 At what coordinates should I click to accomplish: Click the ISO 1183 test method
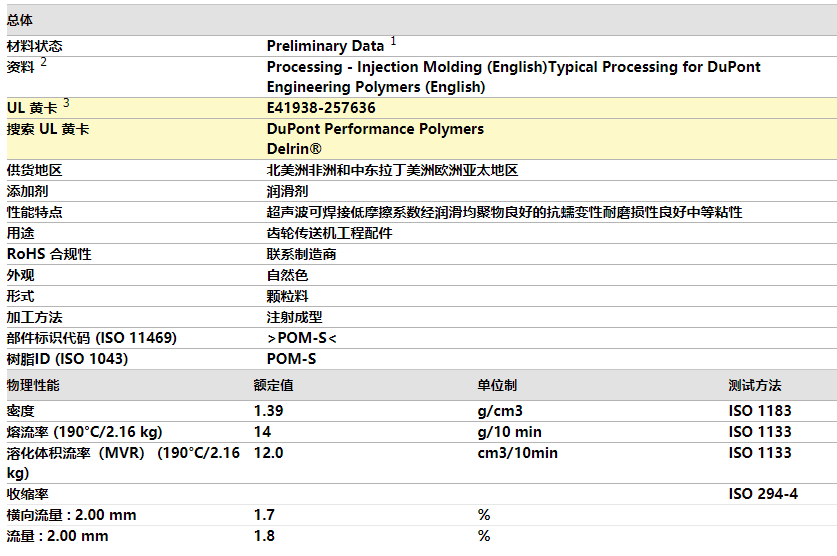[x=759, y=411]
